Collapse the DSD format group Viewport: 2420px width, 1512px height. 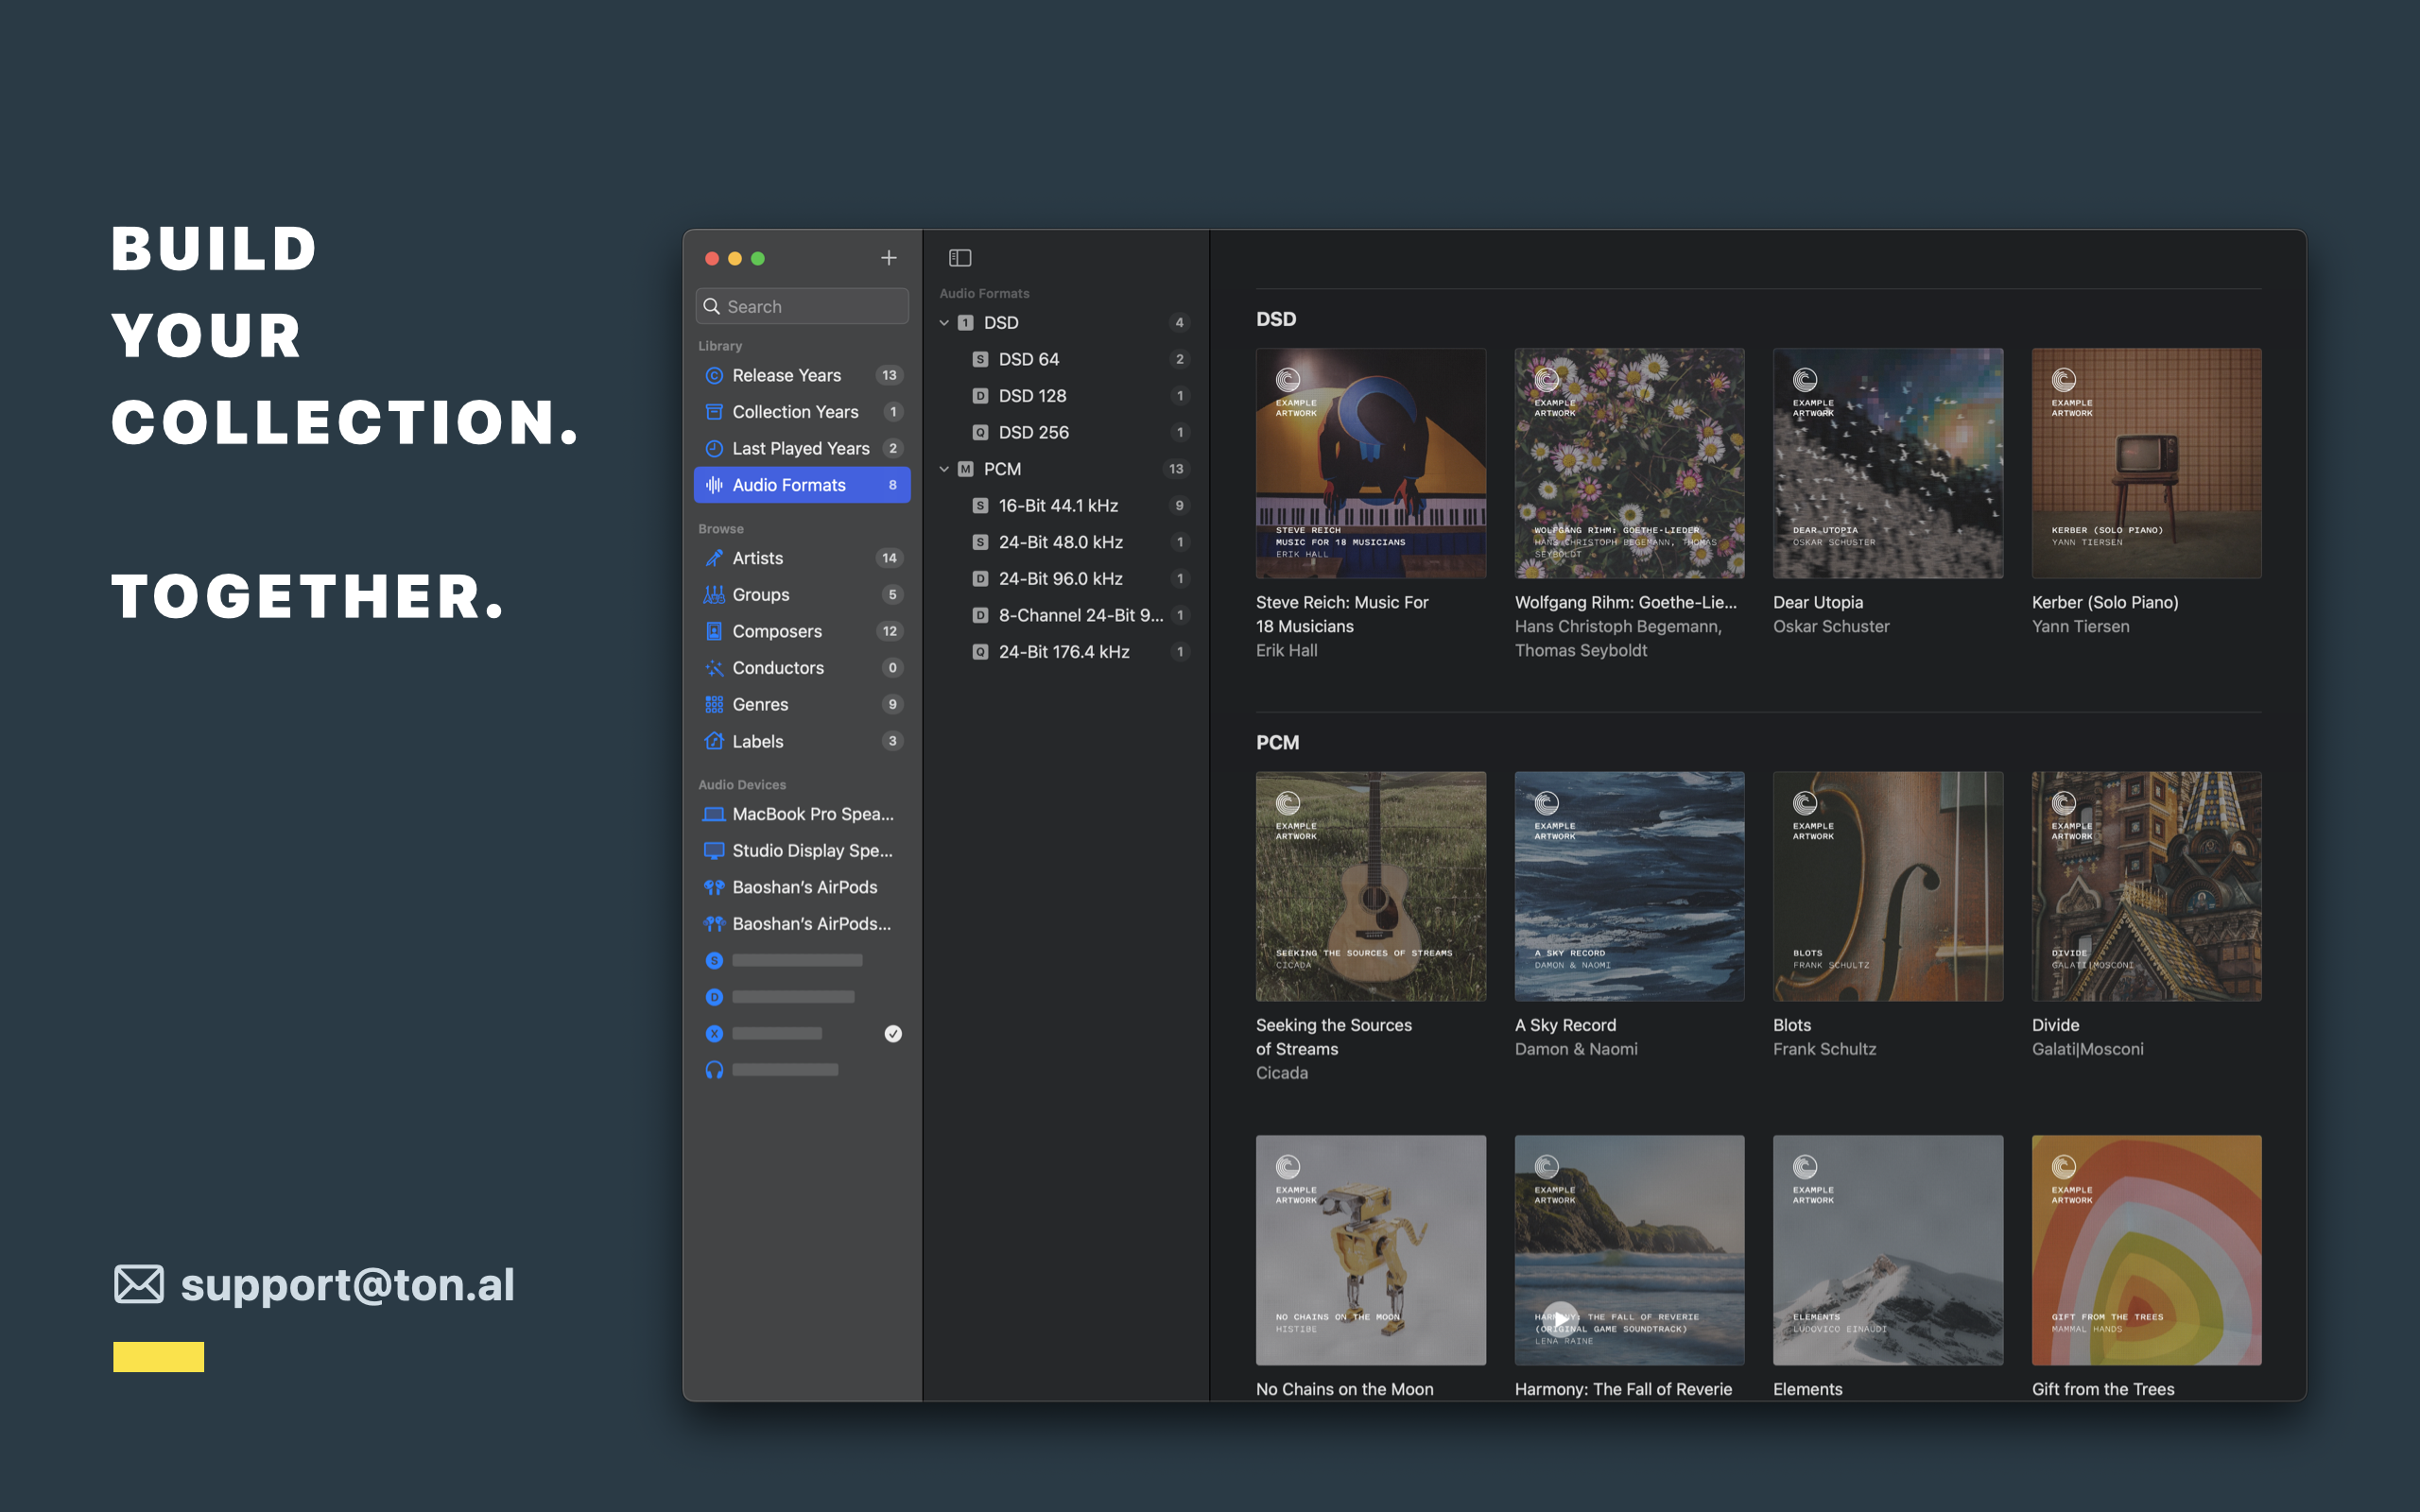point(944,323)
